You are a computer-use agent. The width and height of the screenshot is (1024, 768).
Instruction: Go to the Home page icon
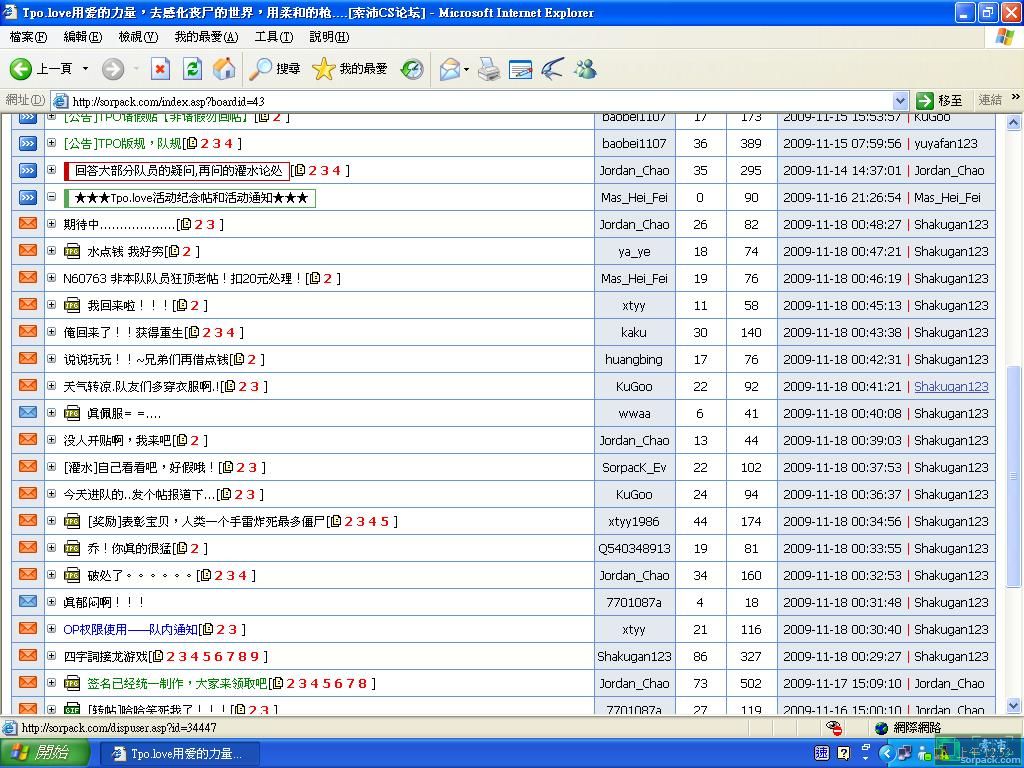tap(225, 68)
